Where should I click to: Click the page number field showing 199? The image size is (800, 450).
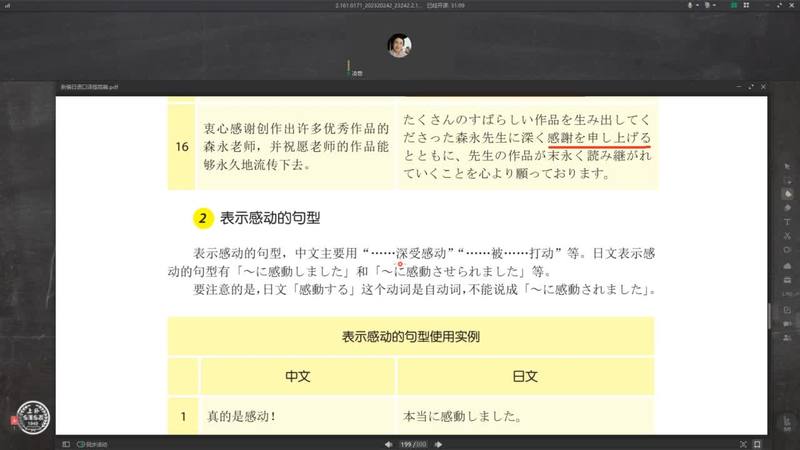[x=406, y=443]
